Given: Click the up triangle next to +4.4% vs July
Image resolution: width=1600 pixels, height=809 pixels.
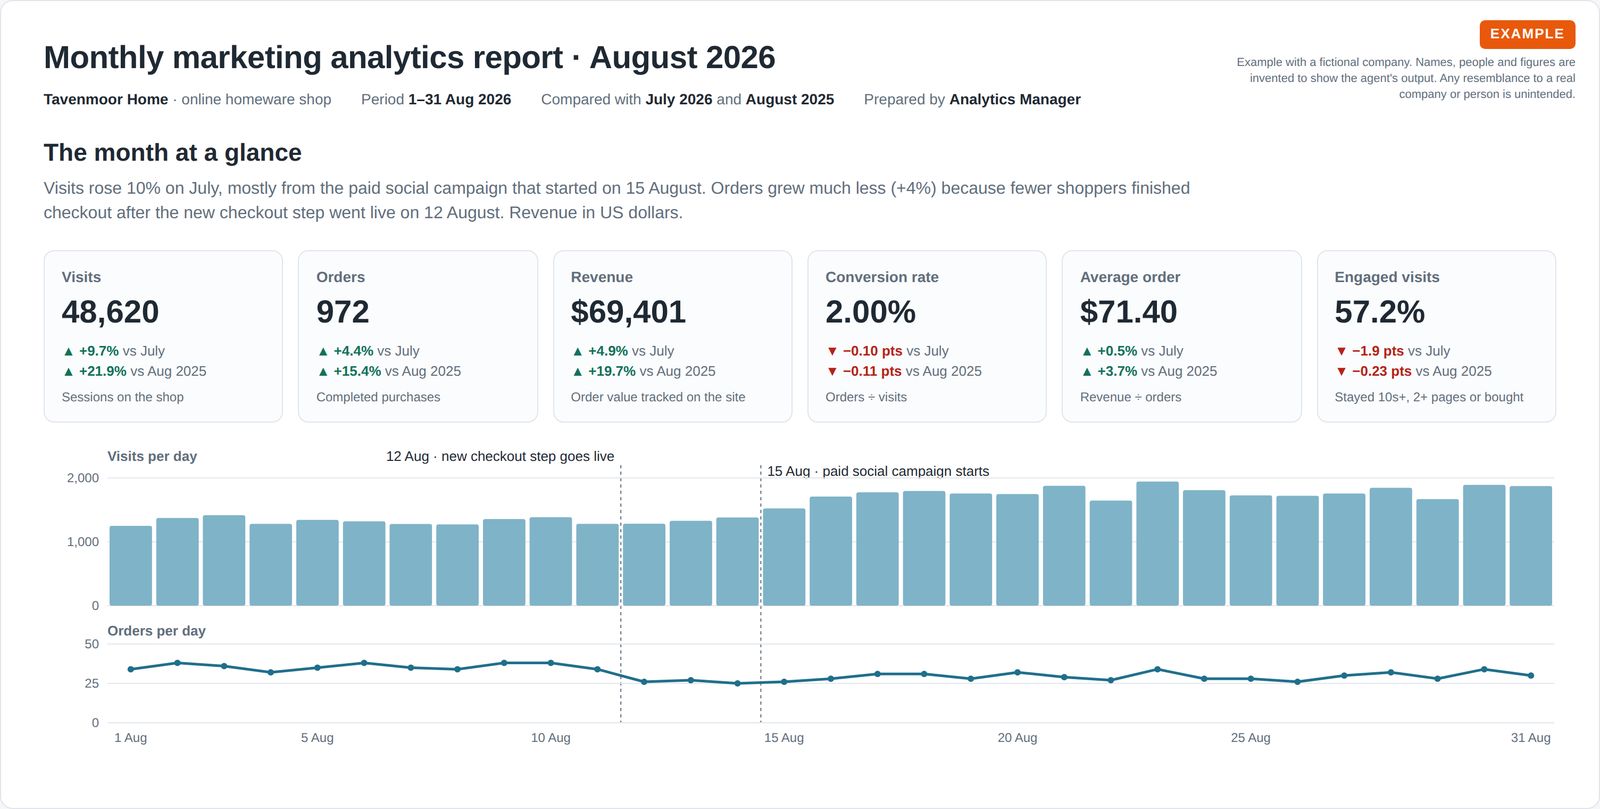Looking at the screenshot, I should (x=323, y=351).
